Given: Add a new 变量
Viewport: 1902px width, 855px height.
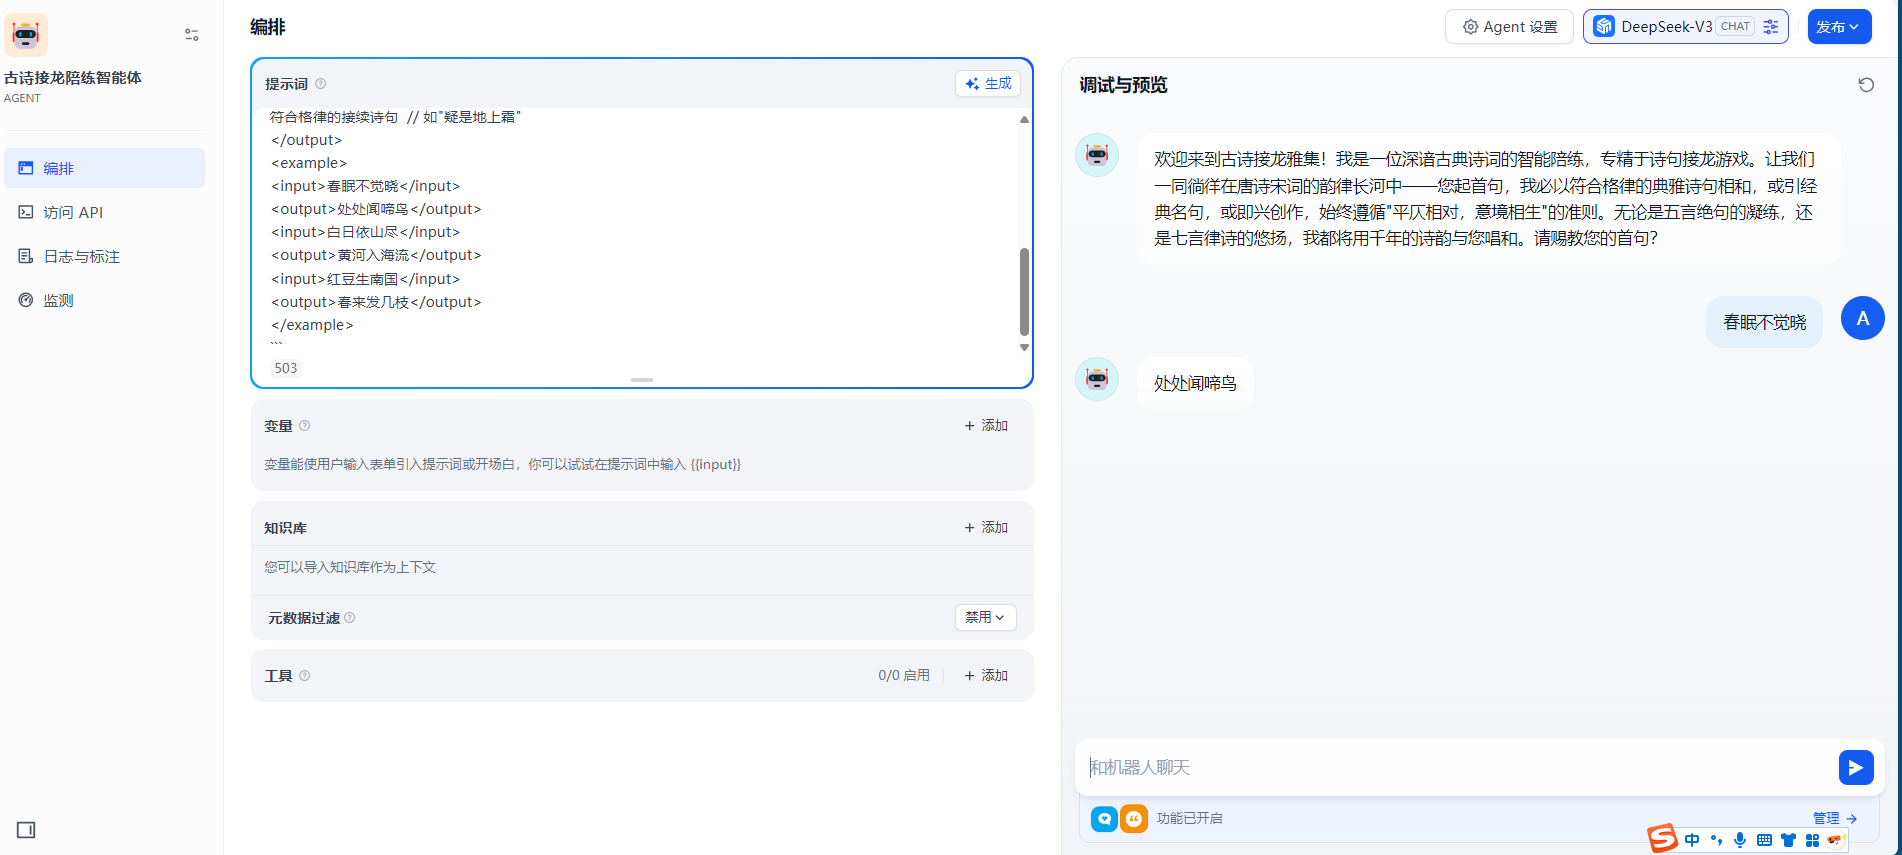Looking at the screenshot, I should (986, 426).
